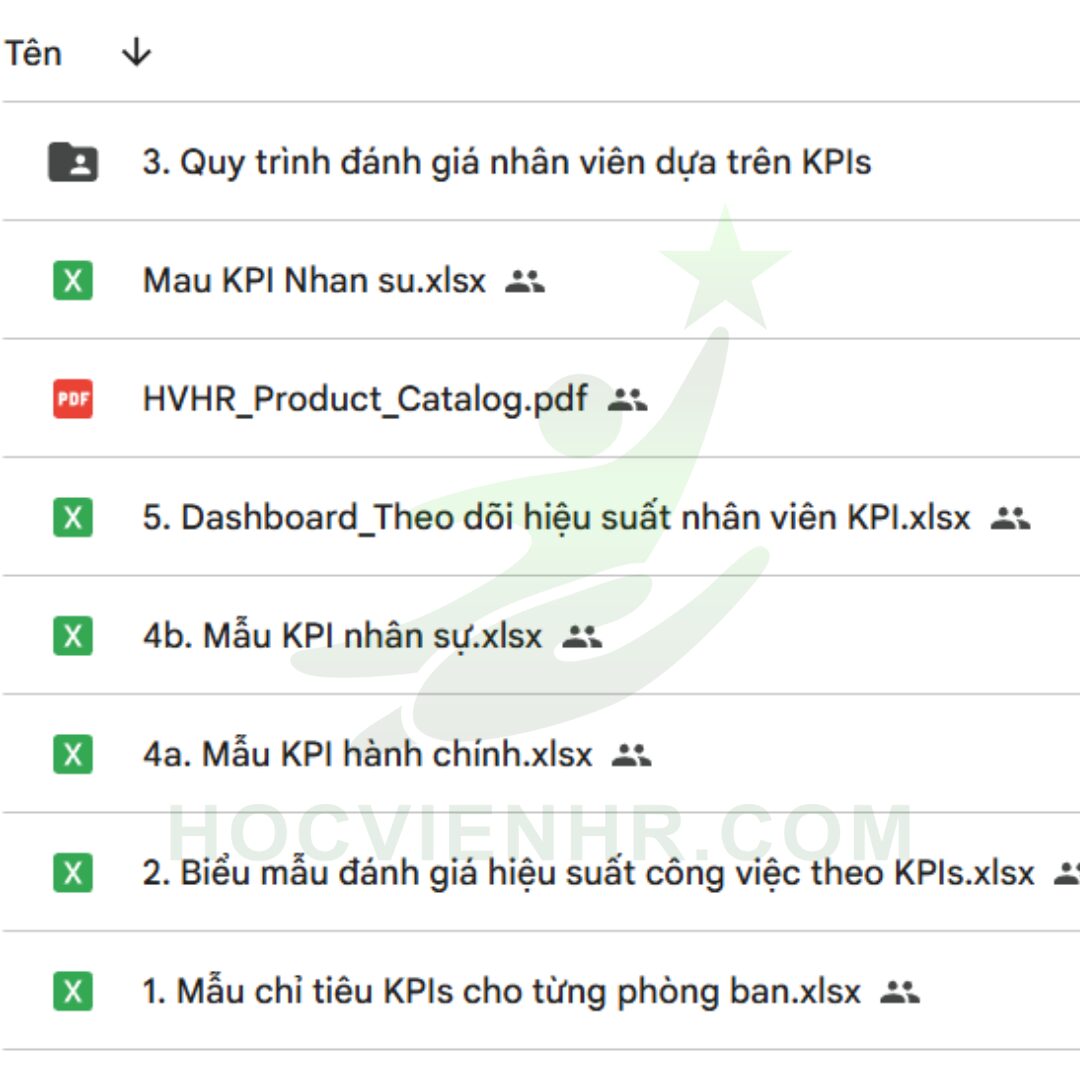Click the PDF icon of HVHR_Product_Catalog

click(x=73, y=399)
